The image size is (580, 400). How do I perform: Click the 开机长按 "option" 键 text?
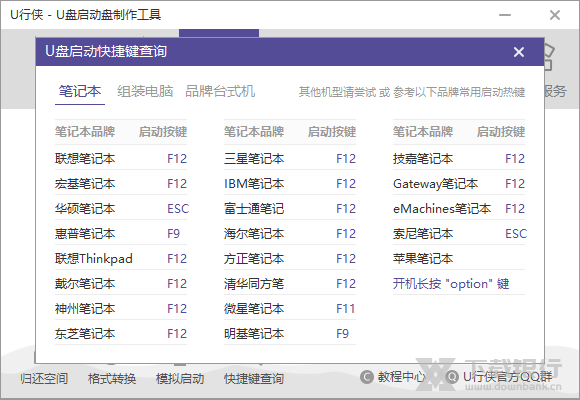[x=451, y=283]
